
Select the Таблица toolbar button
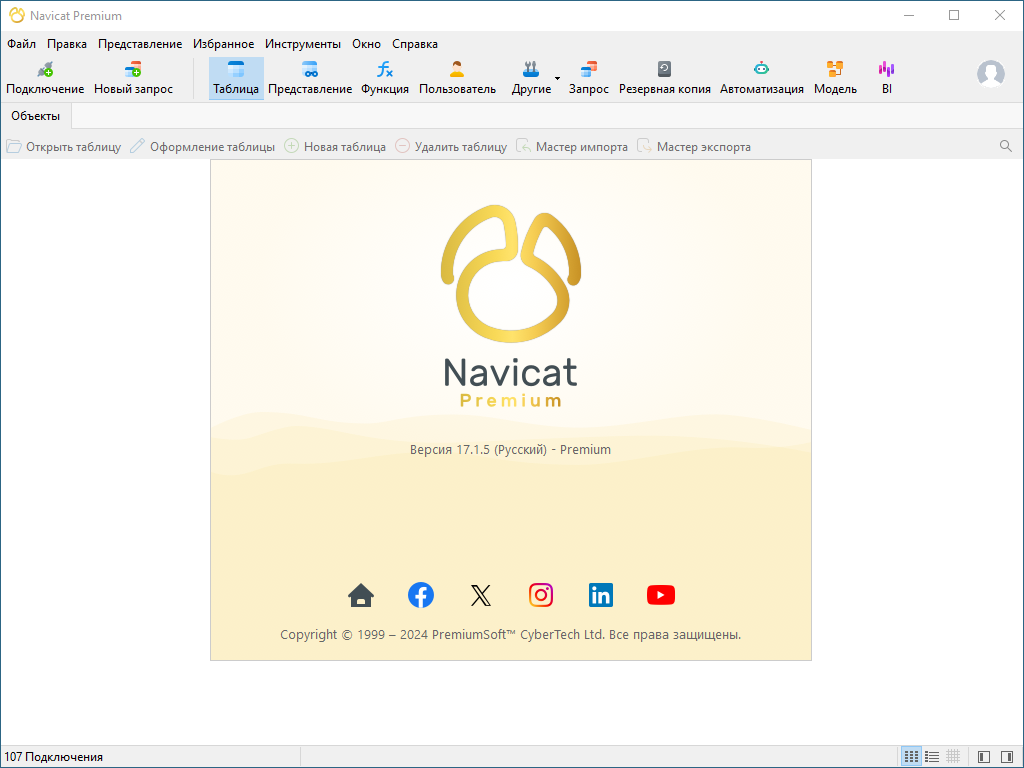pos(236,78)
